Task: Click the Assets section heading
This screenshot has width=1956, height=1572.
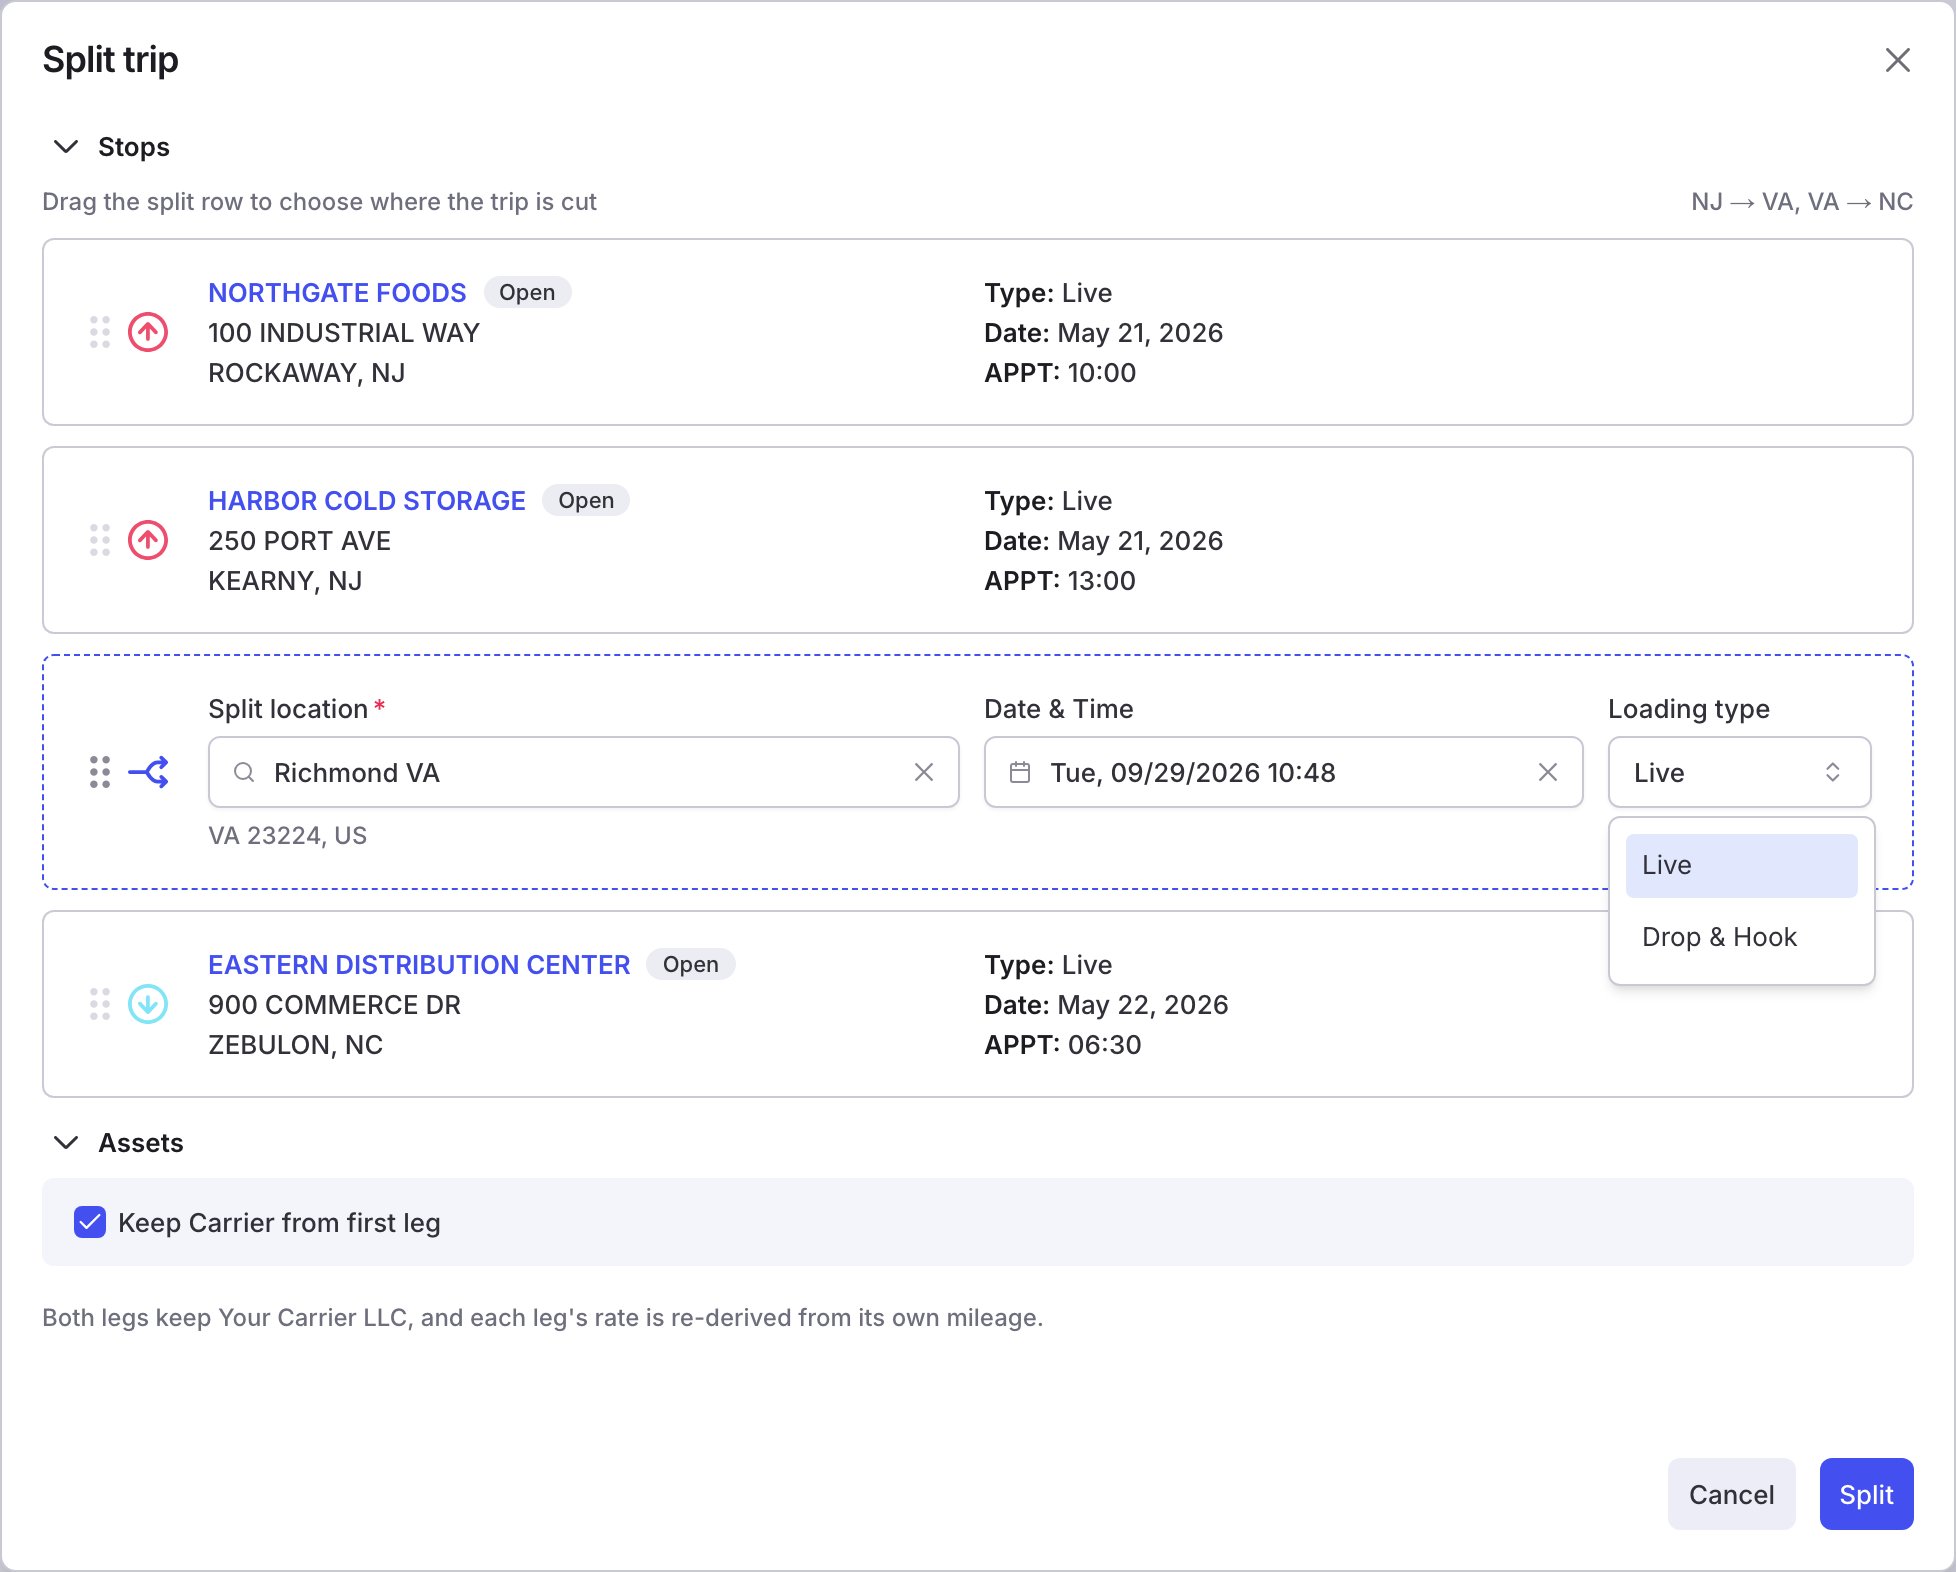Action: tap(141, 1143)
